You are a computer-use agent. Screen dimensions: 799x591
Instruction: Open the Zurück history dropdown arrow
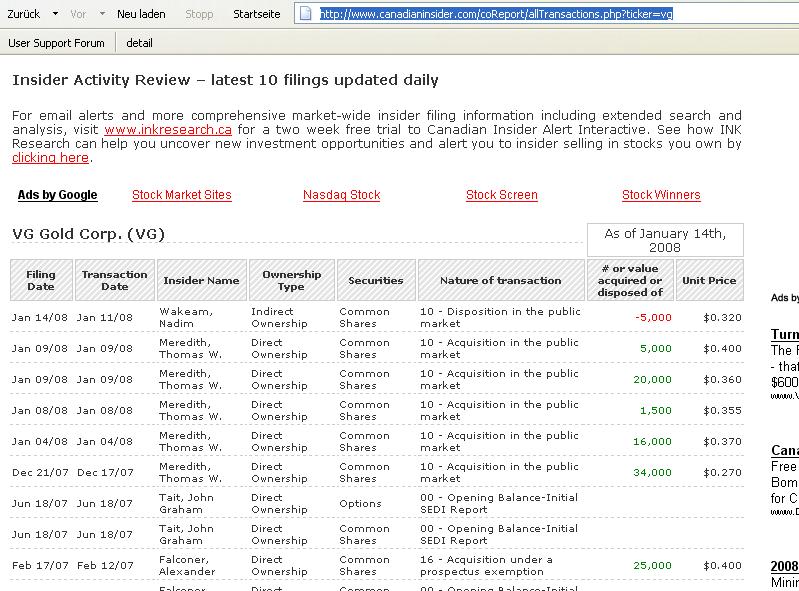(x=55, y=14)
